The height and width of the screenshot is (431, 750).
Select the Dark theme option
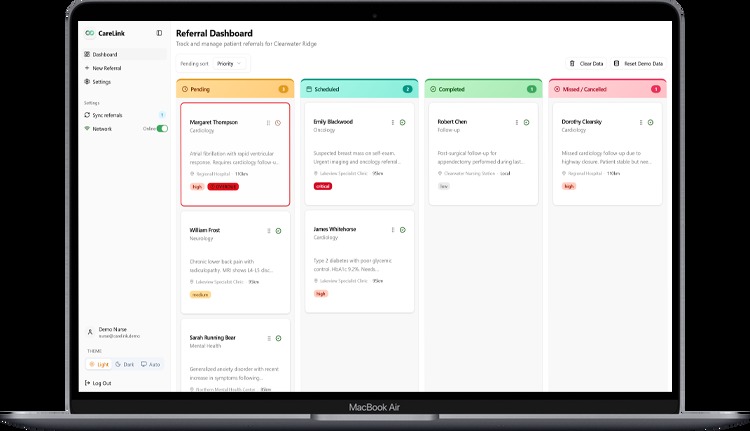125,365
